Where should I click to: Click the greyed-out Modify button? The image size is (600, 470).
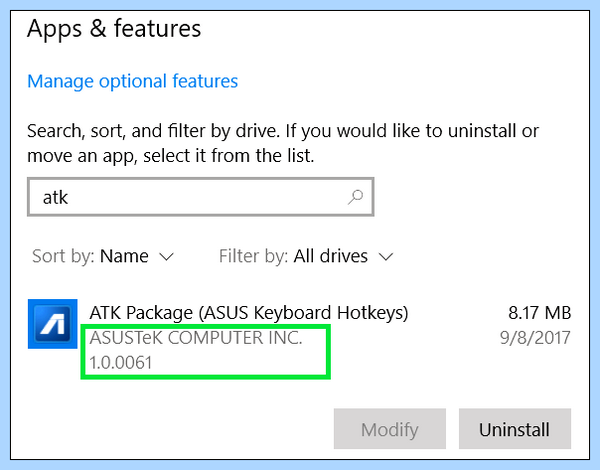point(390,429)
